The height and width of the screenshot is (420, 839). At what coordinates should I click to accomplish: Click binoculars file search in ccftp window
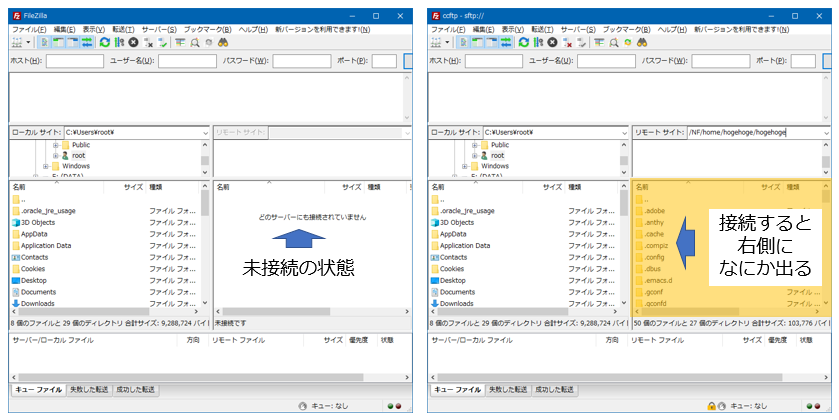pos(642,42)
